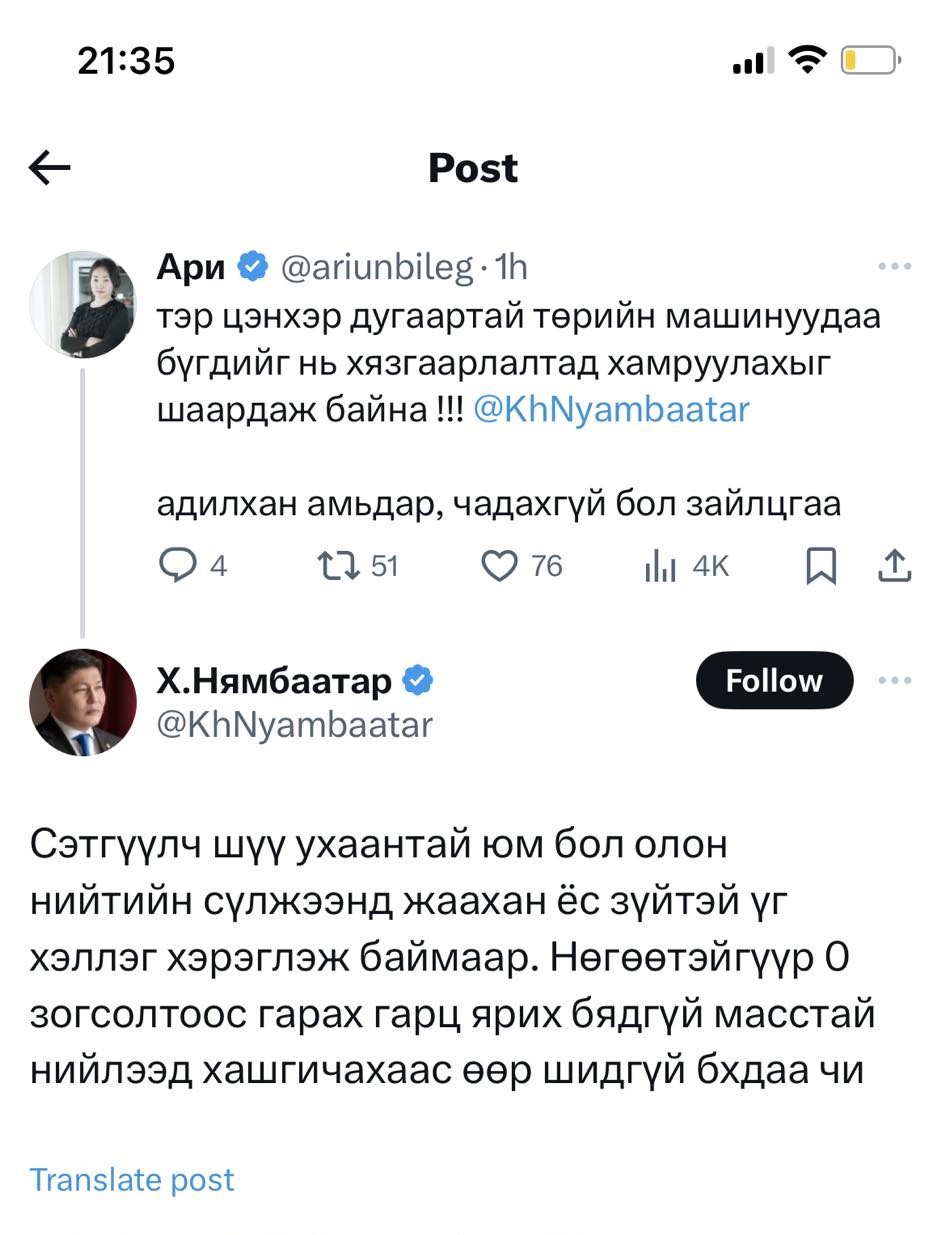Follow Х.Нямбаатар
This screenshot has height=1235, width=941.
point(774,681)
